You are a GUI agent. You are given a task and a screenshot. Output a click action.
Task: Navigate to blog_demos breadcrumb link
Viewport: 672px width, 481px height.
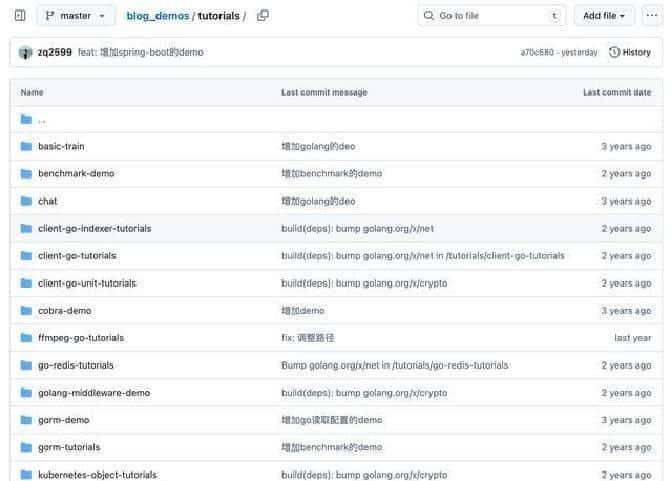coord(157,16)
